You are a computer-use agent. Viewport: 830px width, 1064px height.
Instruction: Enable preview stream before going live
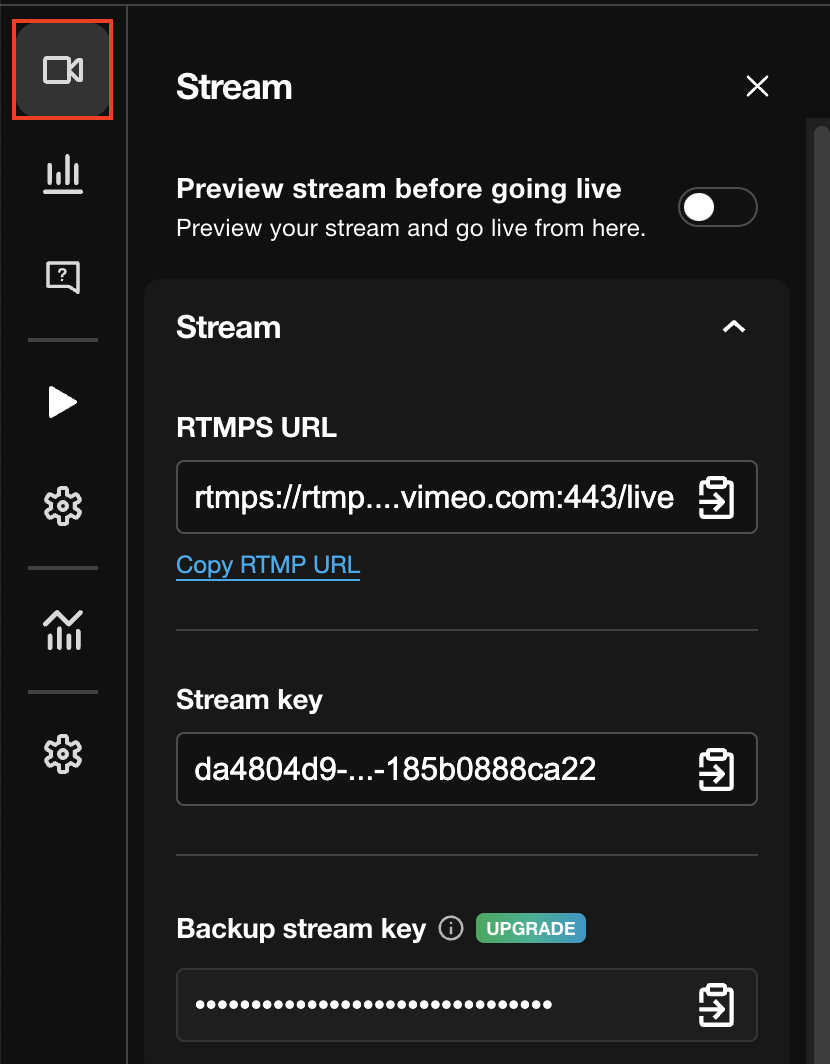tap(717, 206)
